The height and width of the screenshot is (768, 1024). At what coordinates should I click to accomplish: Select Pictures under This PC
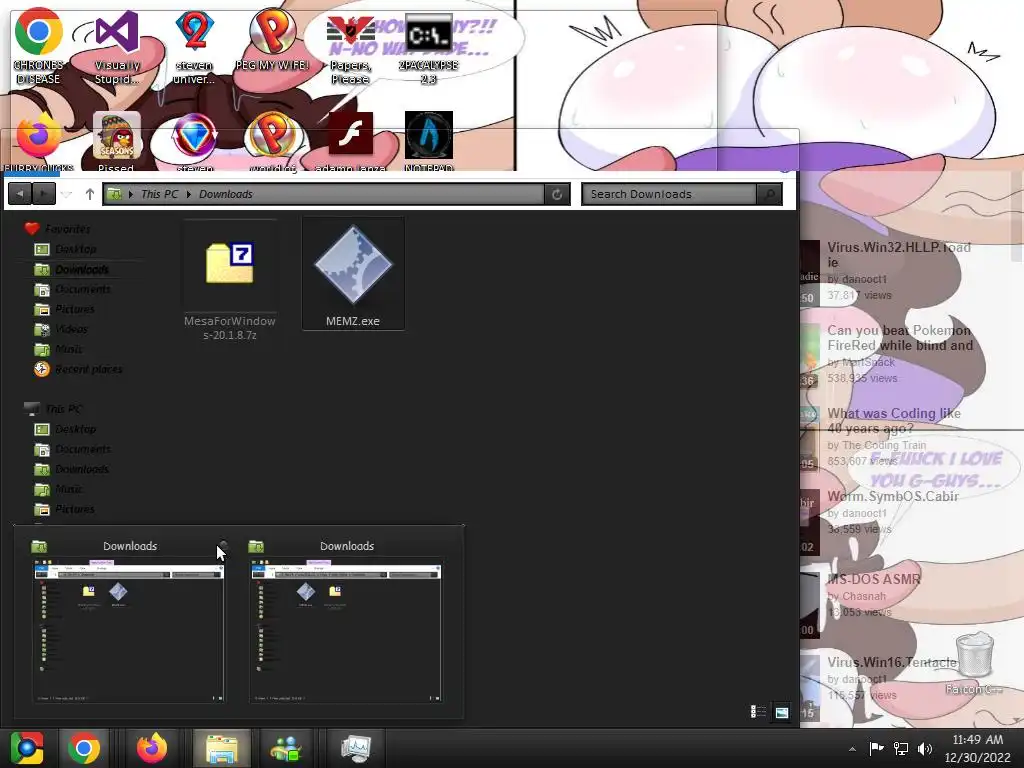tap(65, 509)
